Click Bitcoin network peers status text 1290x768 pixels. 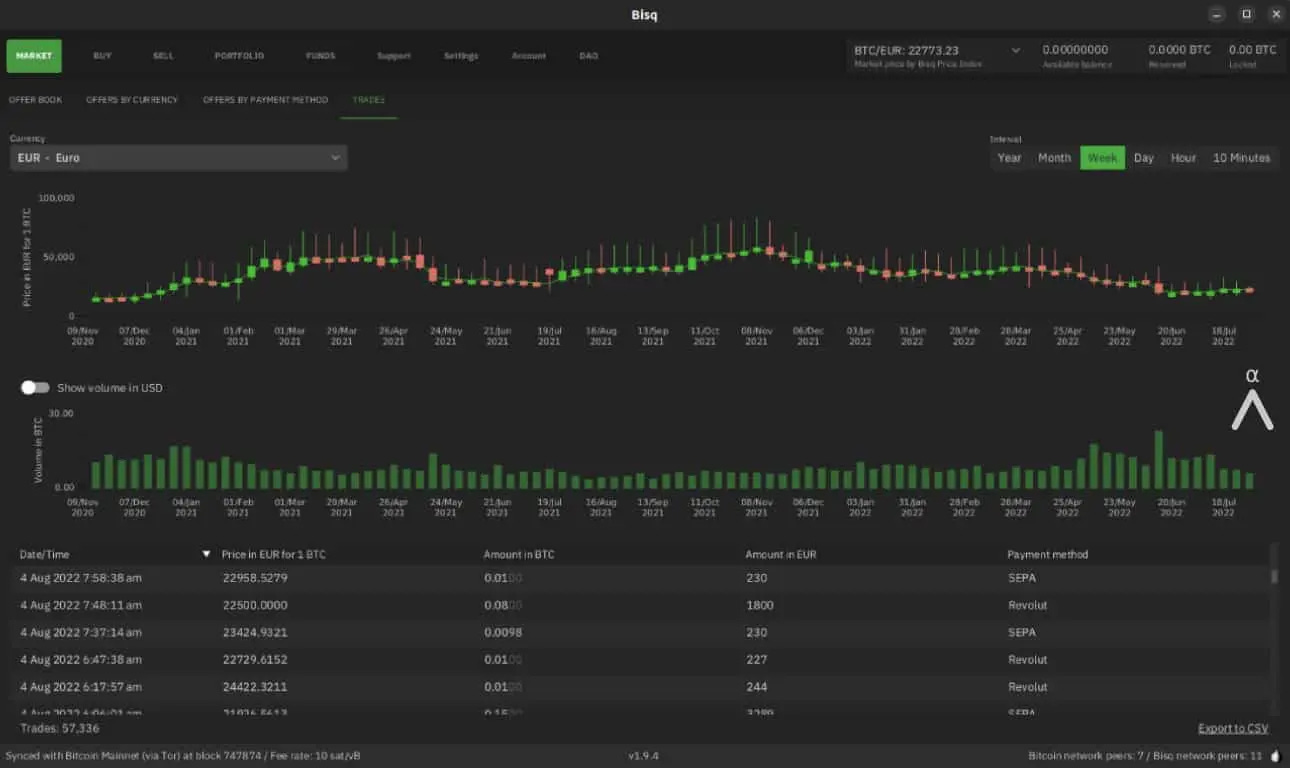coord(1145,756)
